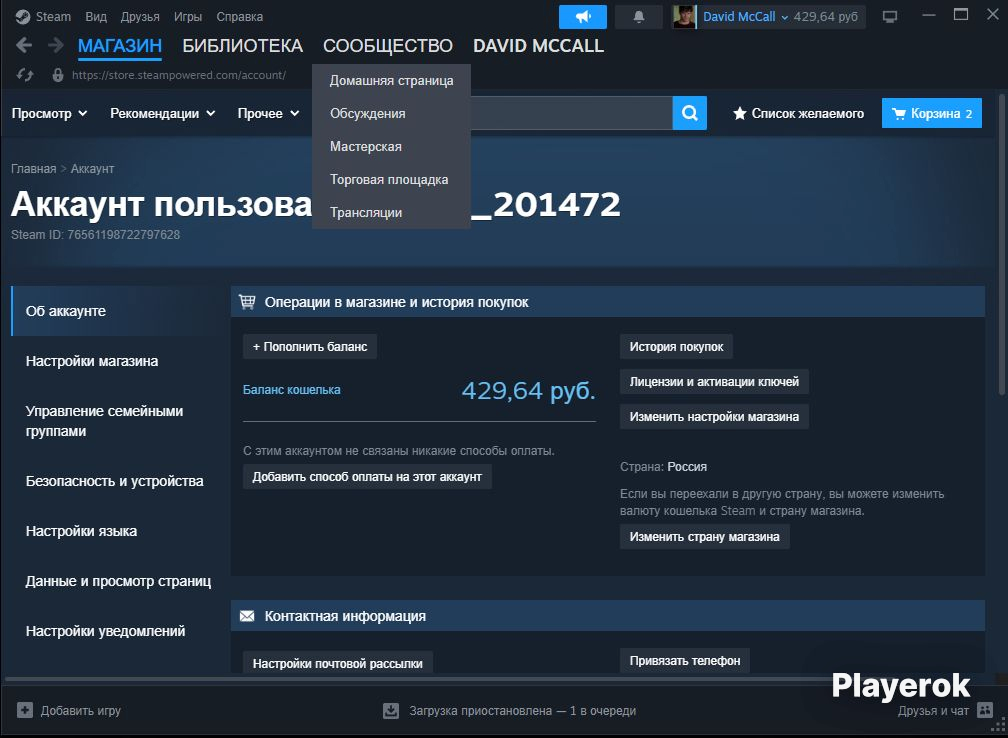Image resolution: width=1008 pixels, height=738 pixels.
Task: Click David McCall's avatar thumbnail
Action: pos(685,17)
